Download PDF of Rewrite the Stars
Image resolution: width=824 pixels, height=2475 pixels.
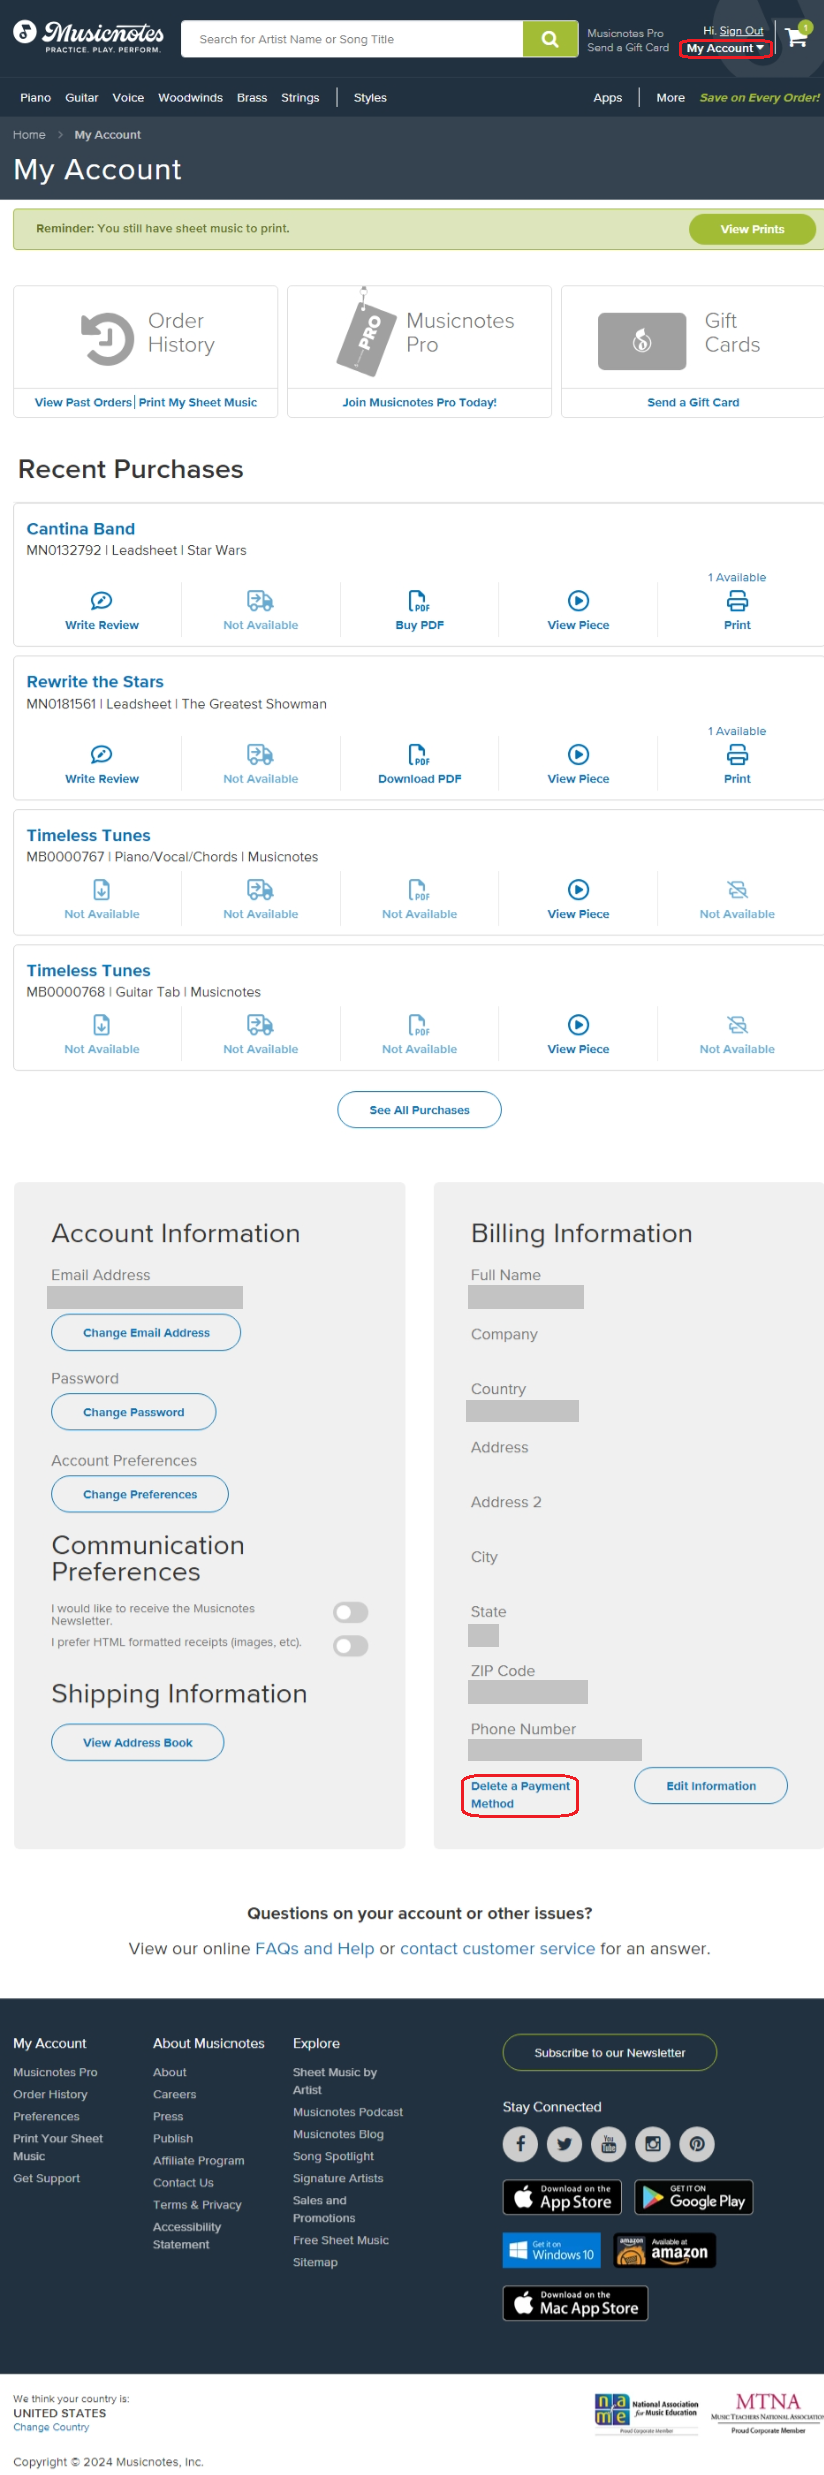click(x=419, y=764)
